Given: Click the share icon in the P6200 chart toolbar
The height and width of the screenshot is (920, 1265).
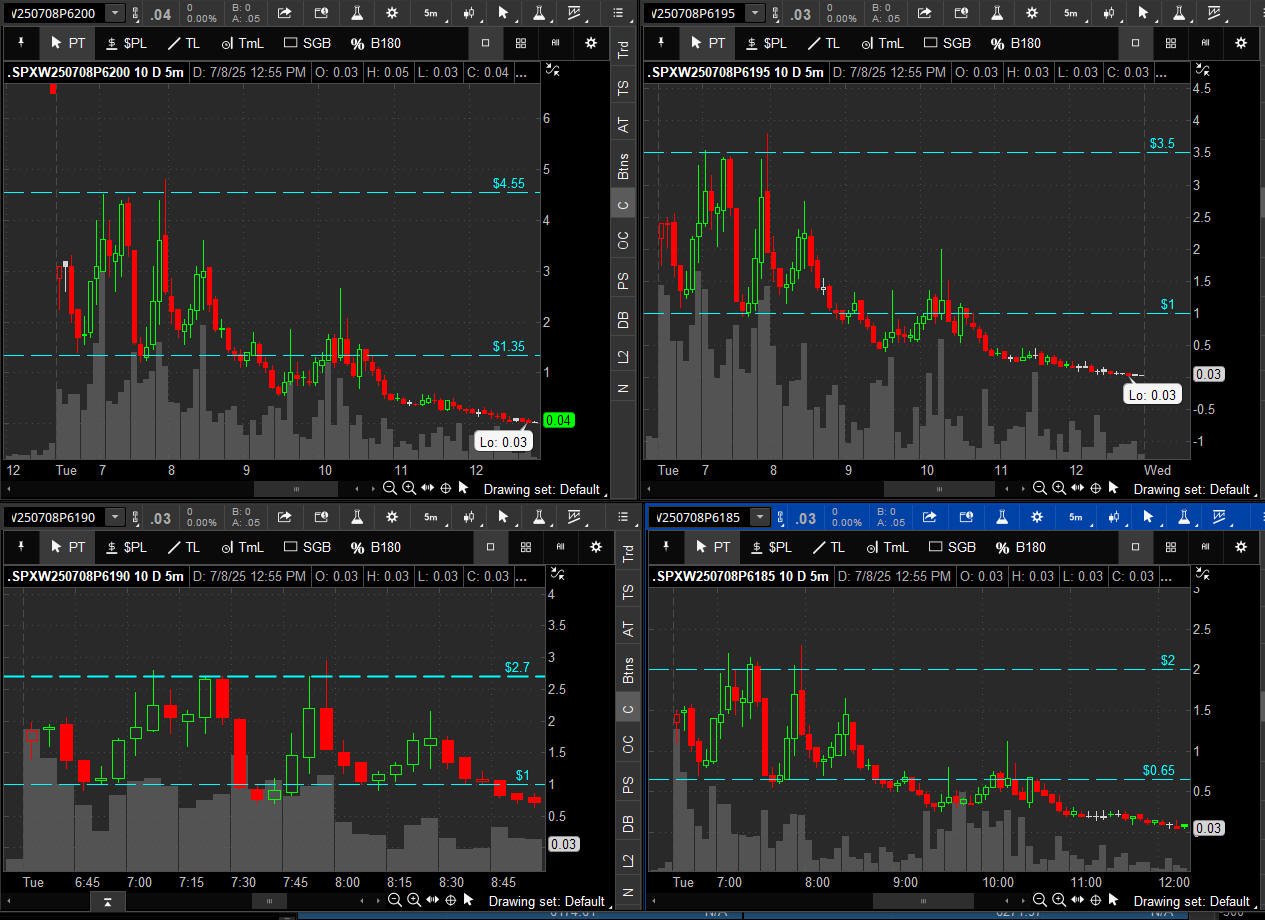Looking at the screenshot, I should 285,13.
